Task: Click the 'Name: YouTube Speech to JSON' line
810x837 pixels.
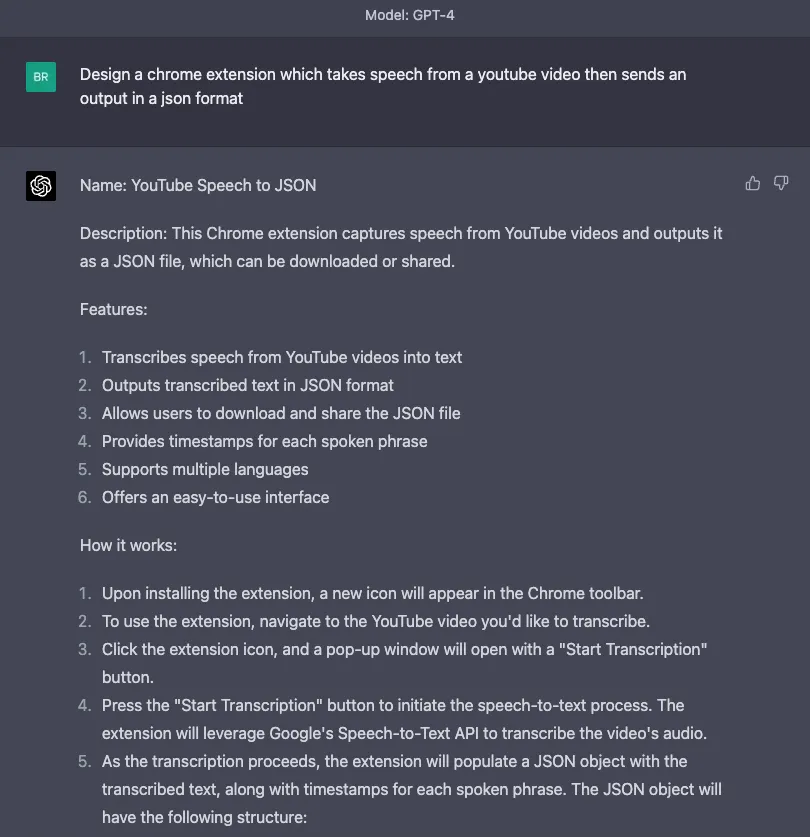Action: pyautogui.click(x=198, y=185)
